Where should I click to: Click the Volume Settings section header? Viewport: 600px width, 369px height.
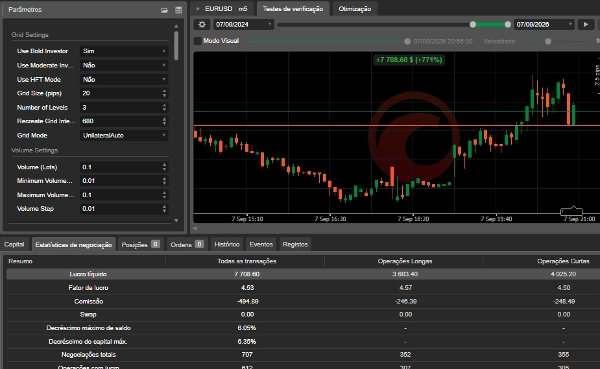[x=35, y=150]
